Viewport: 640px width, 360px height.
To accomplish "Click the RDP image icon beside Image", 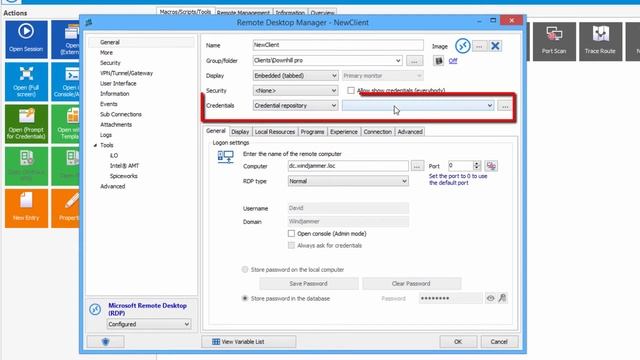I will (462, 46).
